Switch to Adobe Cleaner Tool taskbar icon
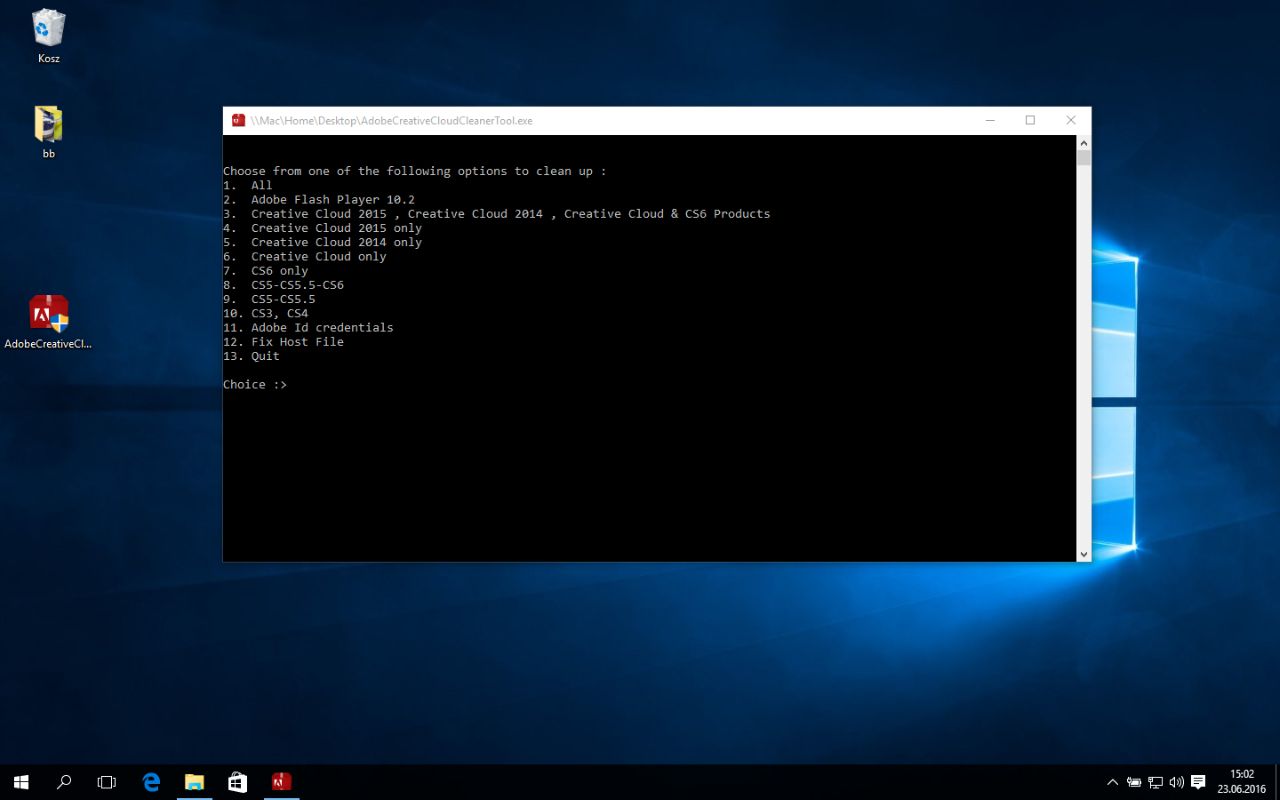1280x800 pixels. point(281,782)
